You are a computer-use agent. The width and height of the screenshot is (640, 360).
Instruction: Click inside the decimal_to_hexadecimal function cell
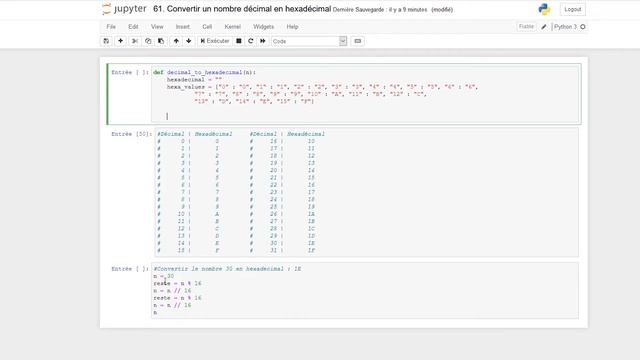tap(365, 94)
